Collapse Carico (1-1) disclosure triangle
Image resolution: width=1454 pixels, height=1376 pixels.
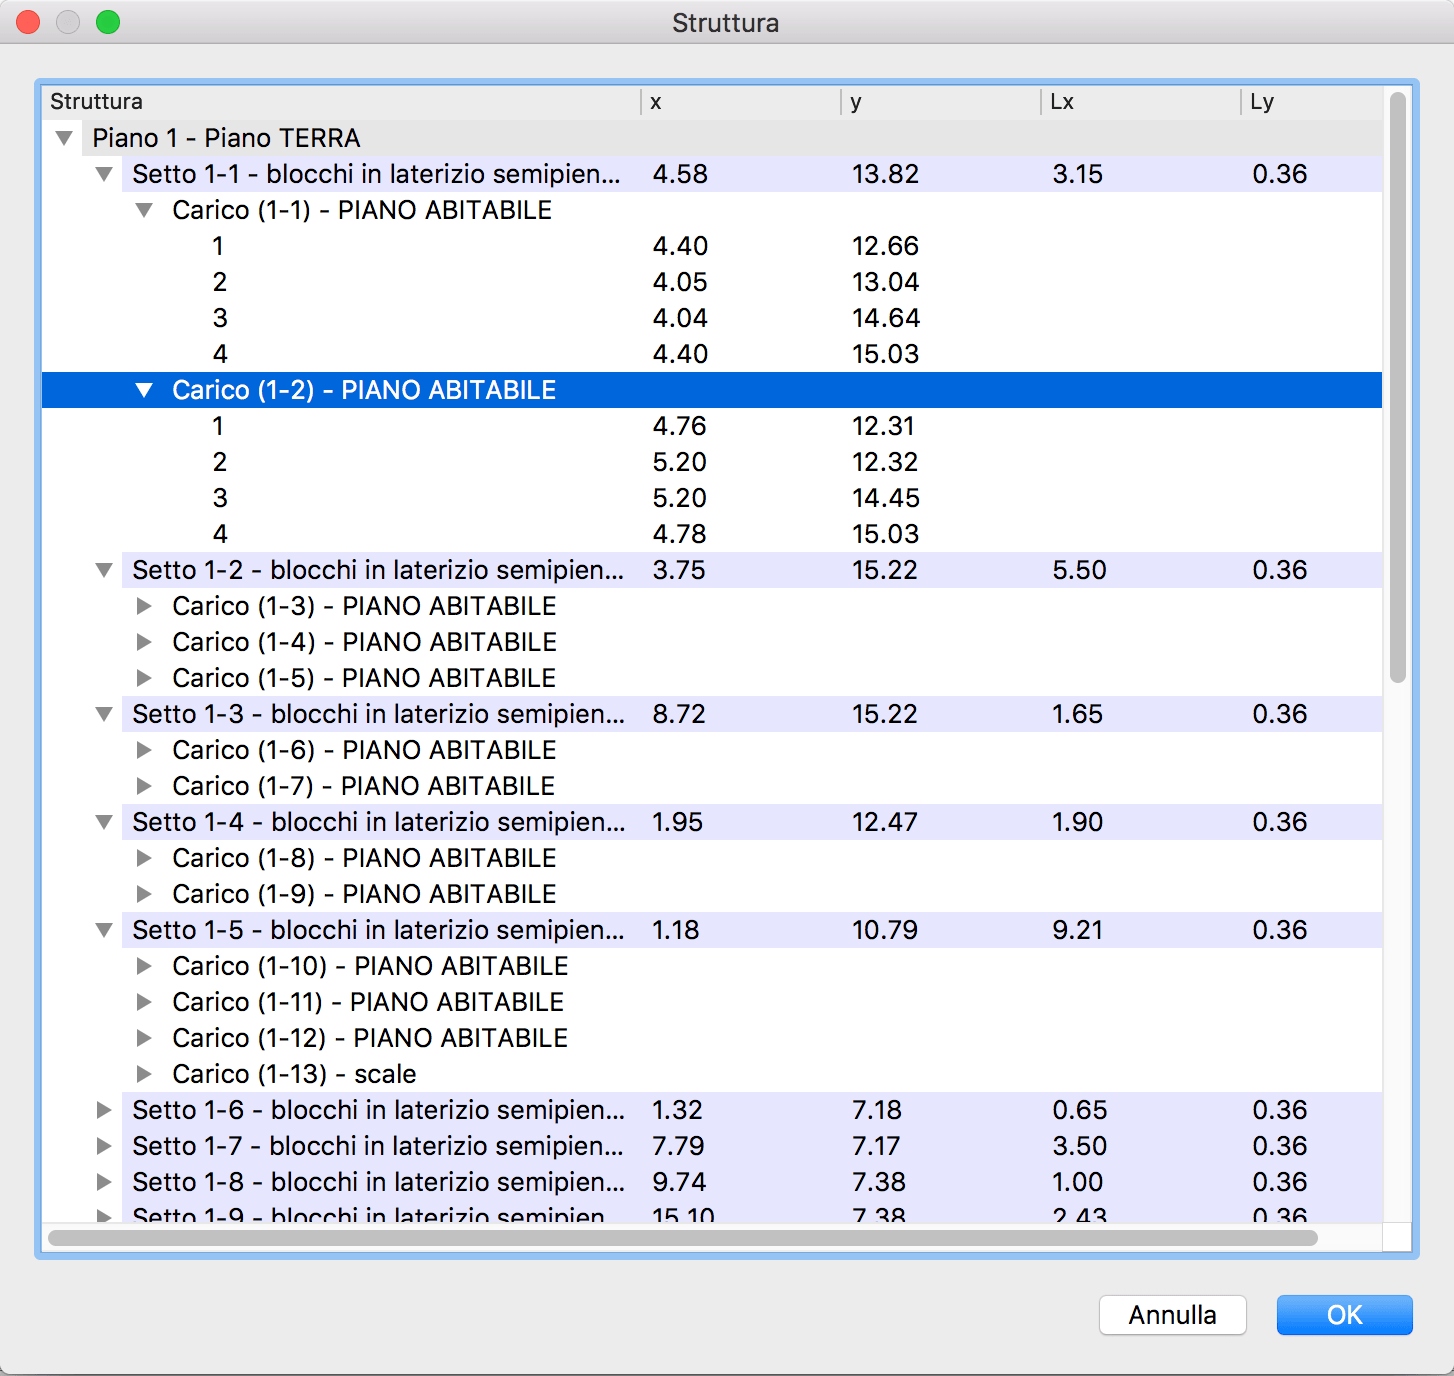(144, 210)
